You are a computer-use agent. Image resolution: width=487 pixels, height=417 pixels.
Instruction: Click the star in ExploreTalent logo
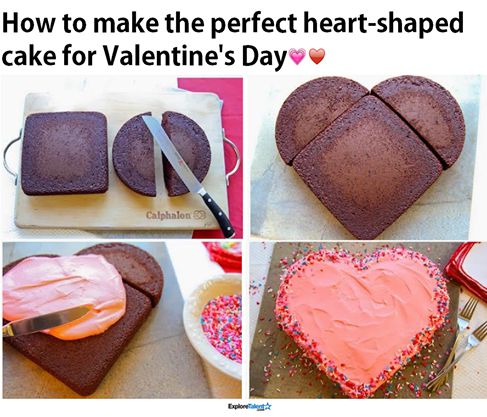268,406
